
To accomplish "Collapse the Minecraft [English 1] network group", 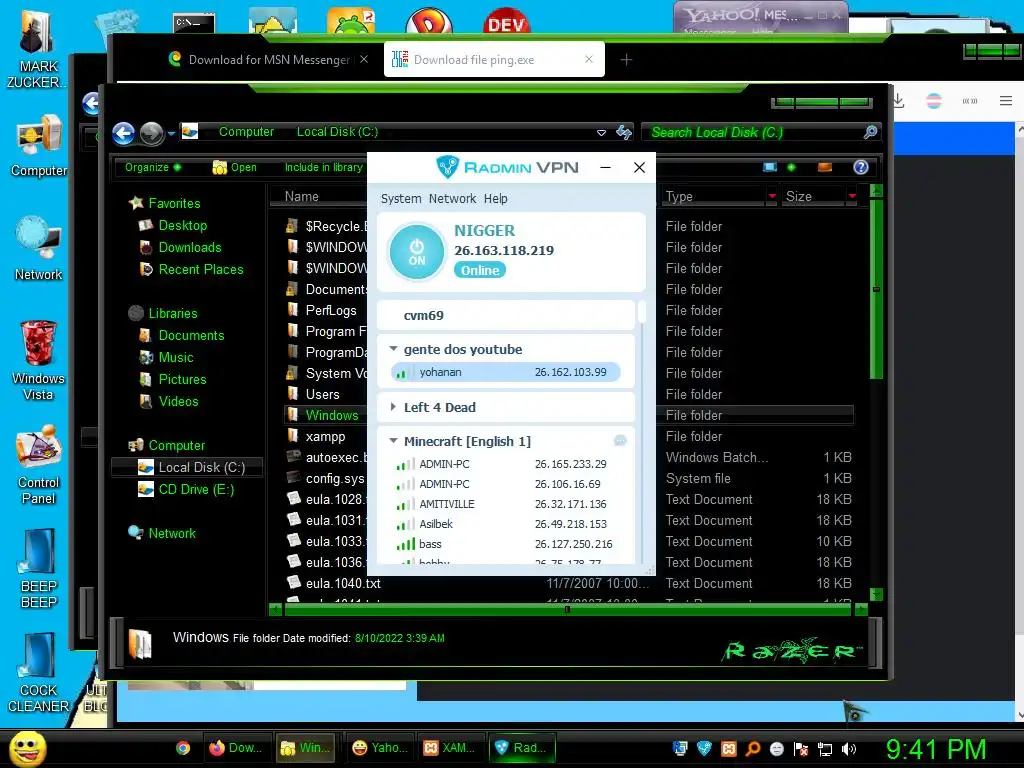I will (x=393, y=441).
